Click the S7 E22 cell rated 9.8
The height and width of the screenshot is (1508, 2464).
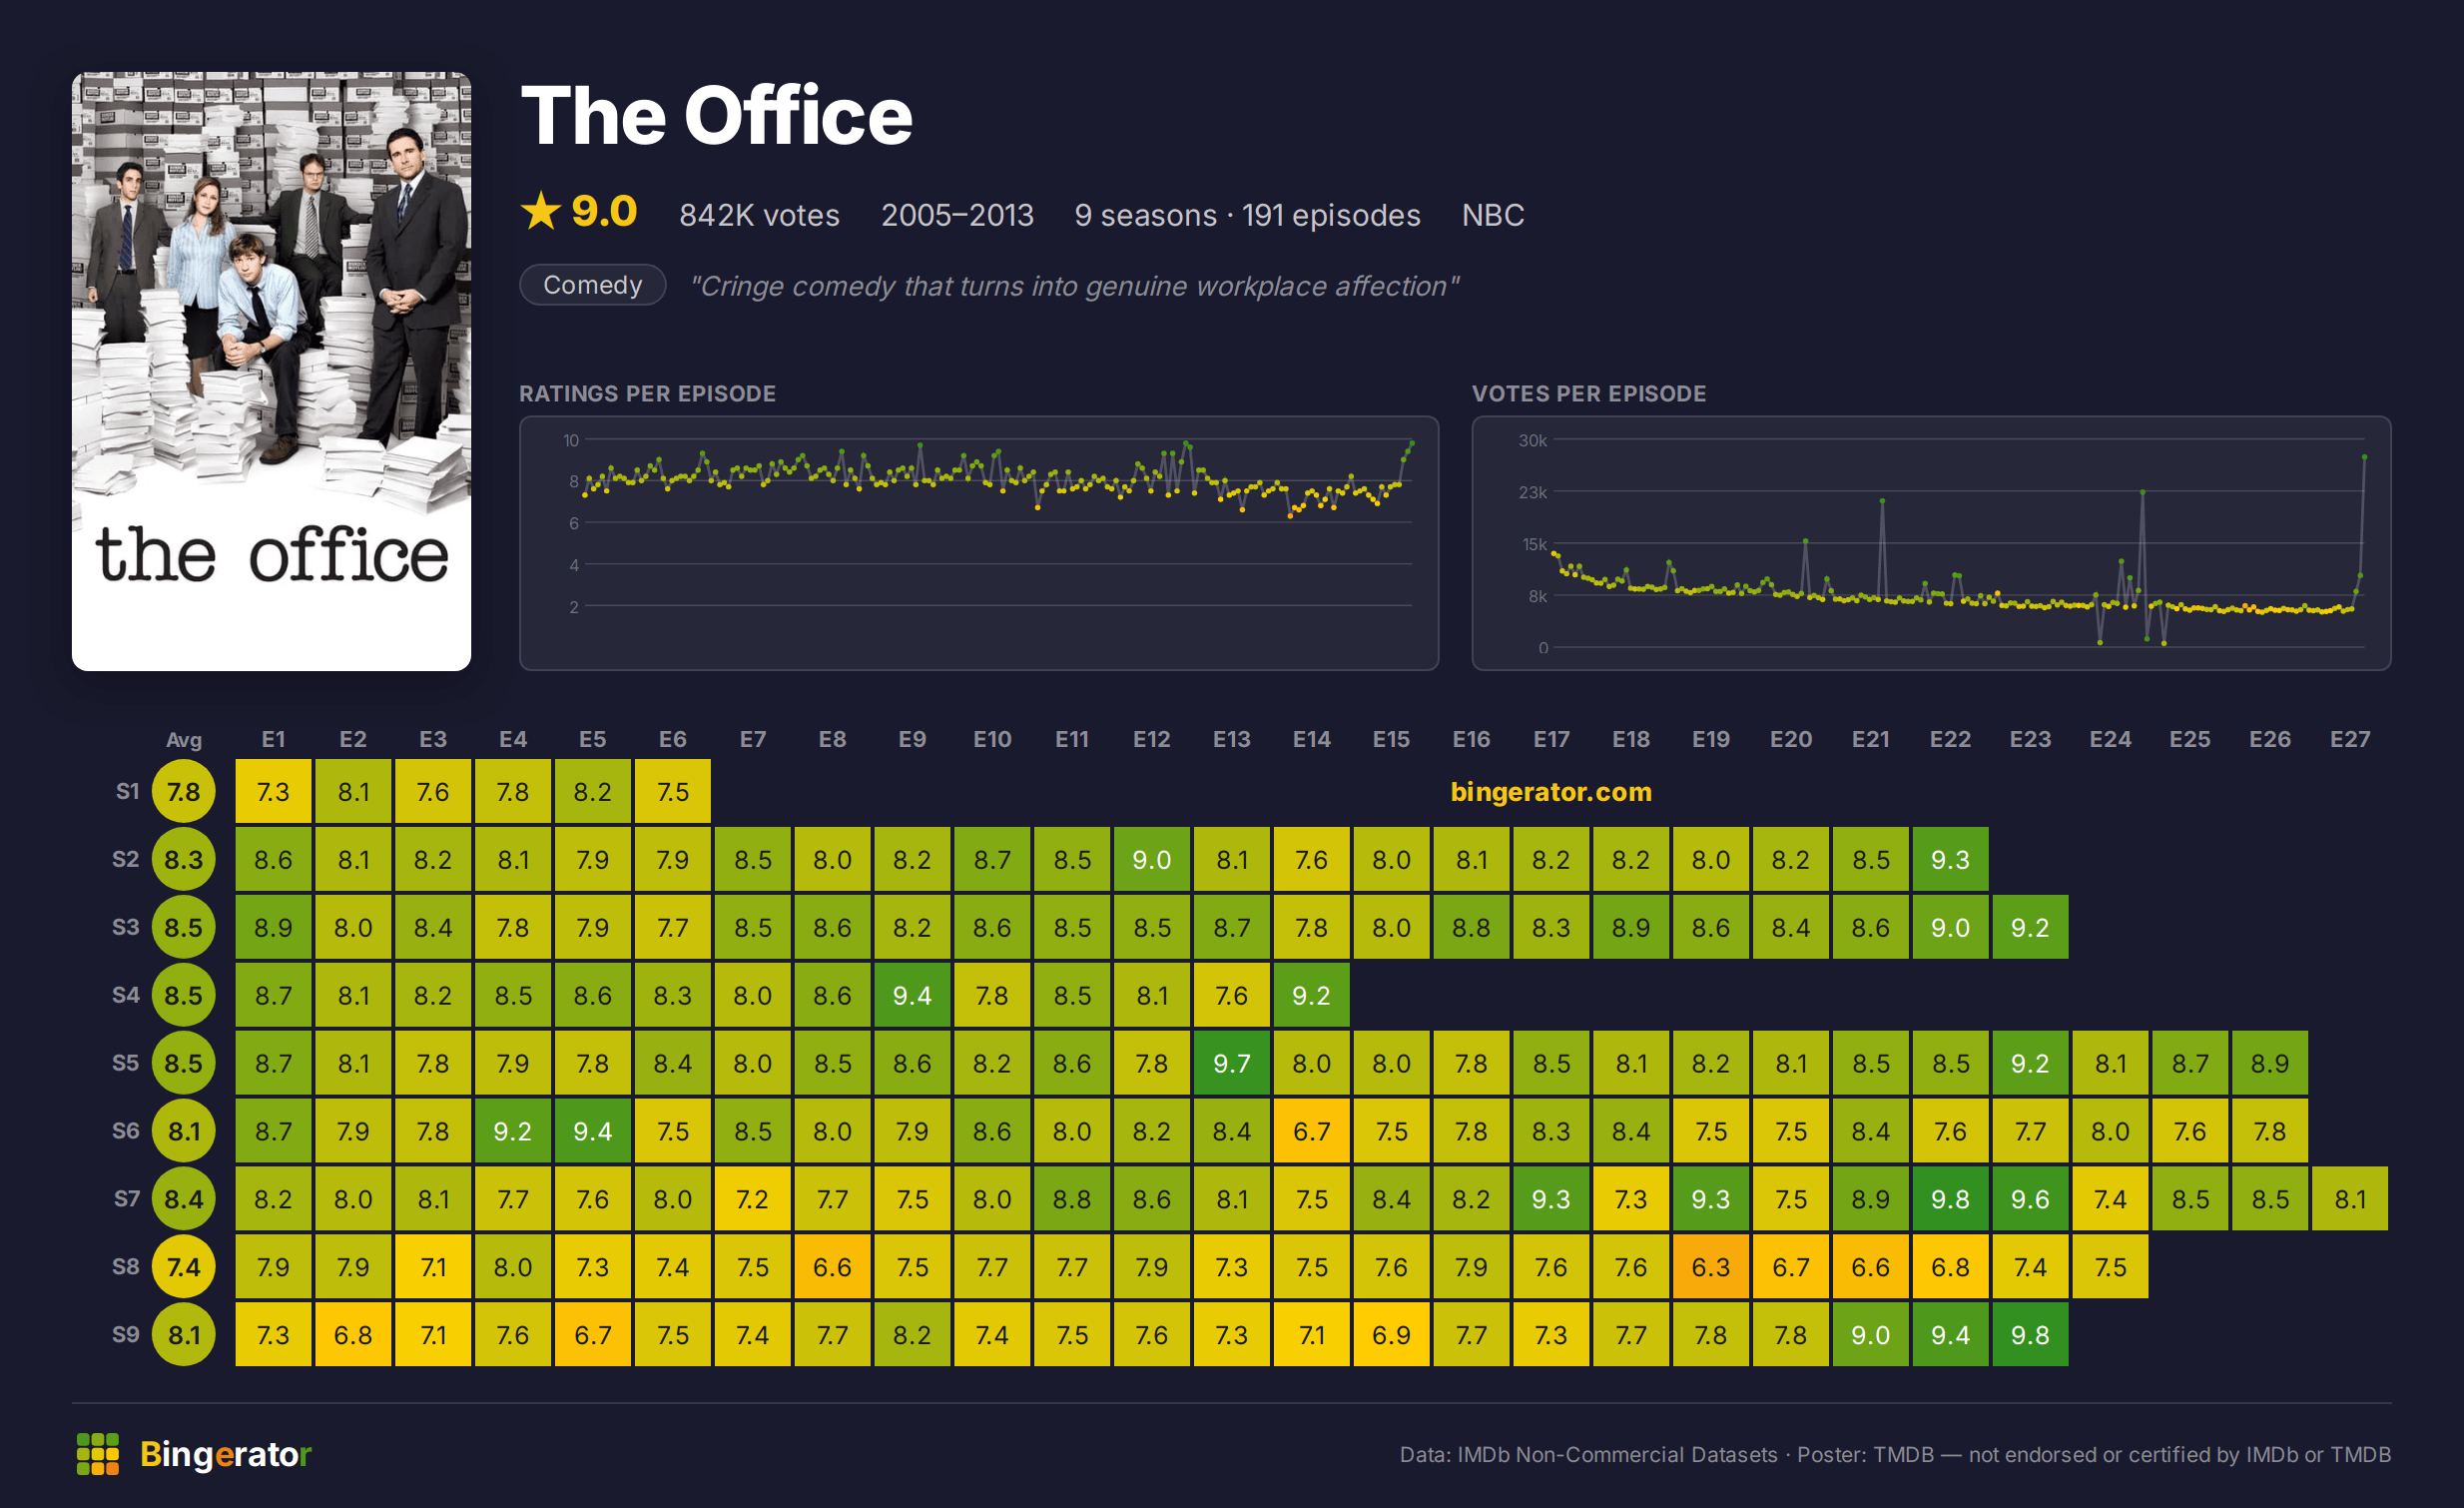coord(1950,1199)
